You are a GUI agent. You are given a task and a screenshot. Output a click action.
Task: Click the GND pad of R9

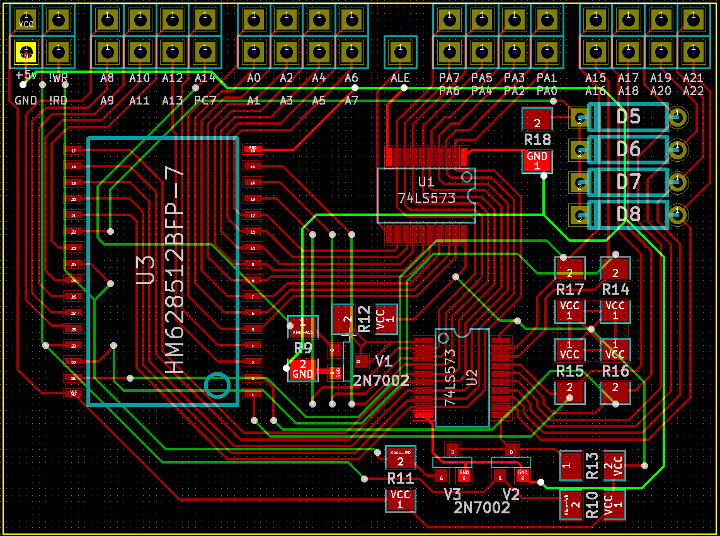(303, 370)
